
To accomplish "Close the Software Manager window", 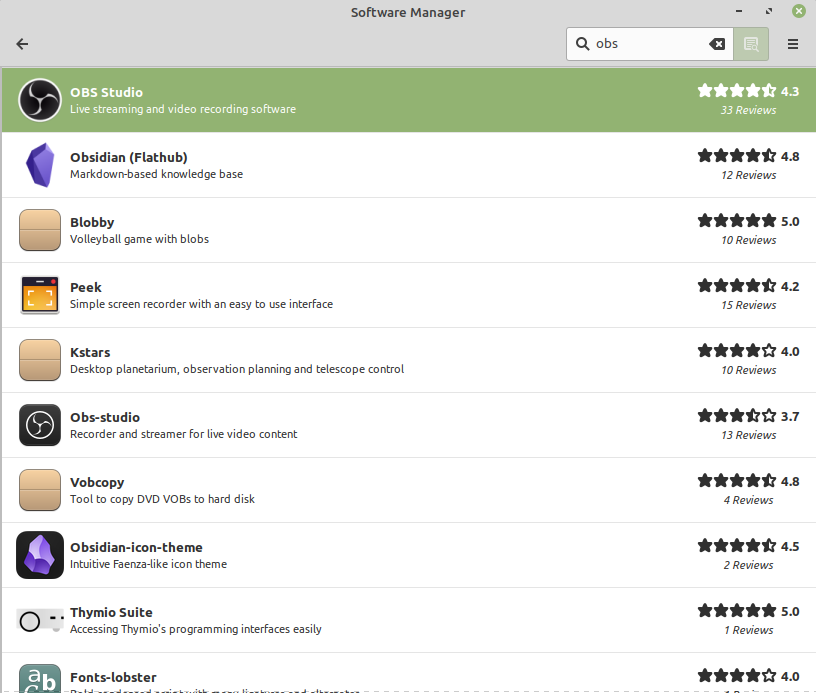I will point(799,11).
